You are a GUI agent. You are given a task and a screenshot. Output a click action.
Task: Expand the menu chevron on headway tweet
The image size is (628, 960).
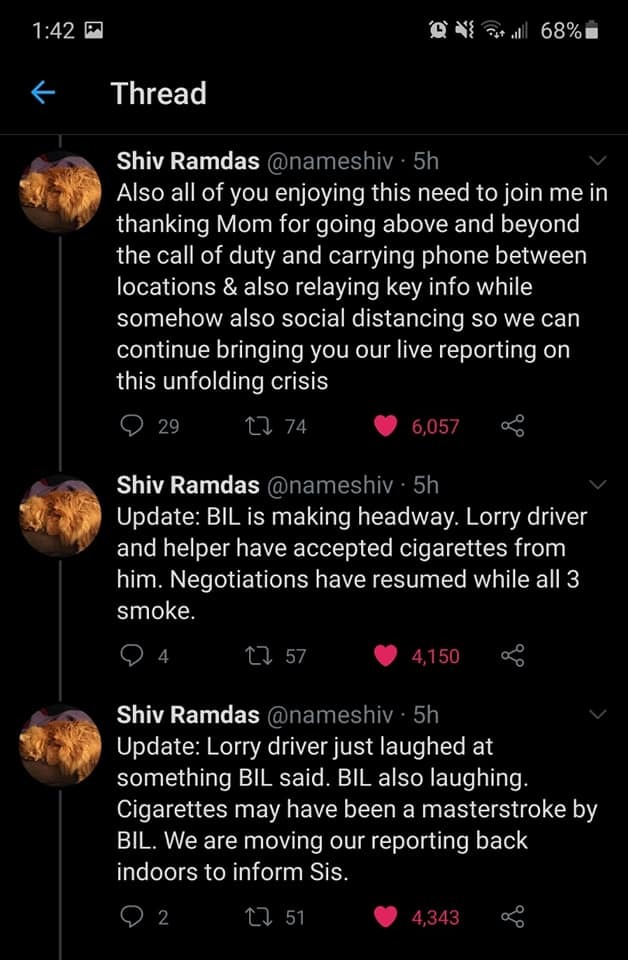[598, 485]
